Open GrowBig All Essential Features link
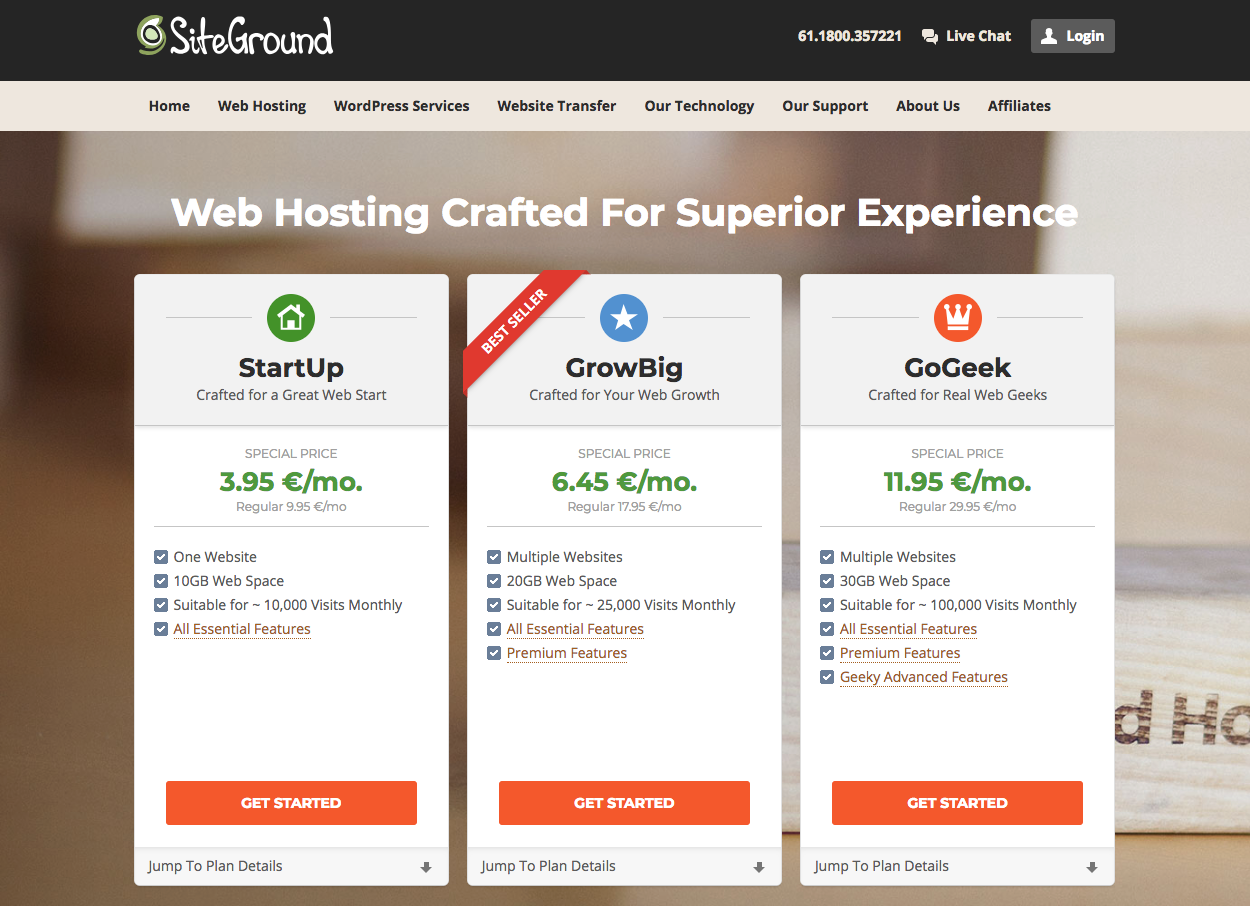The width and height of the screenshot is (1250, 906). point(575,629)
